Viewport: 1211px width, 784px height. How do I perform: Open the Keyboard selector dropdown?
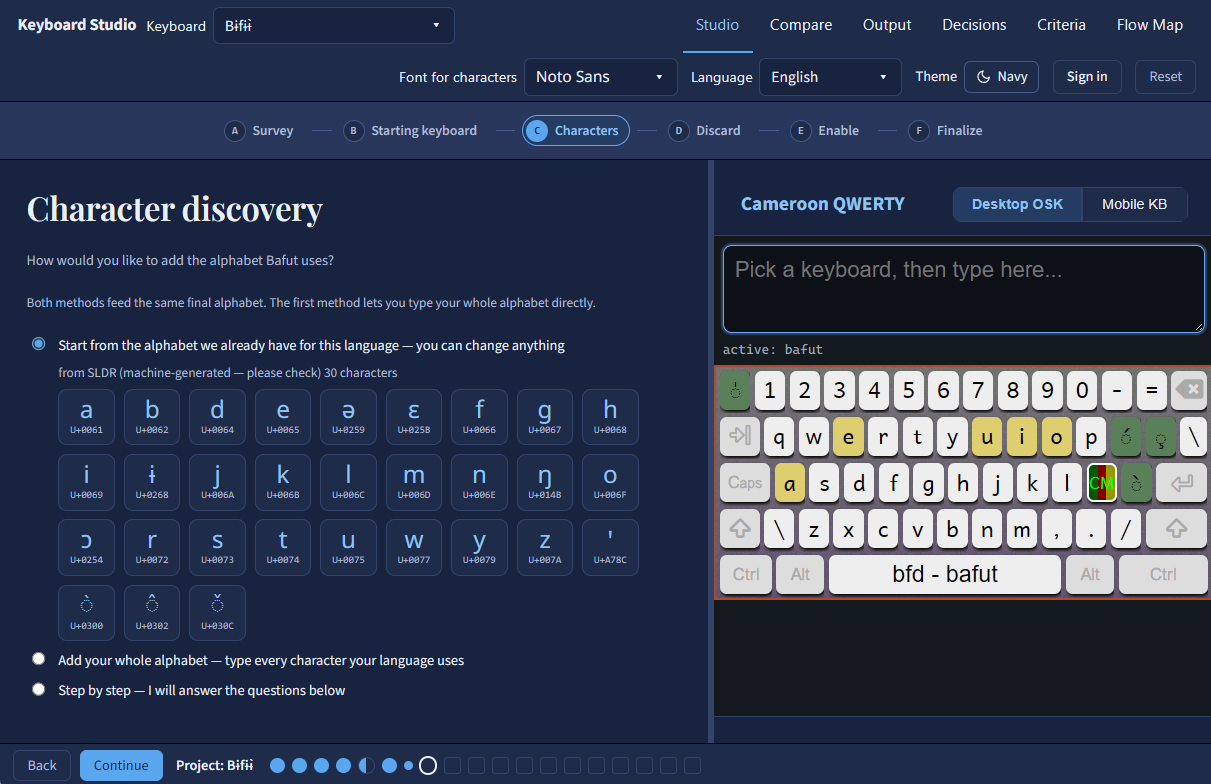[334, 26]
